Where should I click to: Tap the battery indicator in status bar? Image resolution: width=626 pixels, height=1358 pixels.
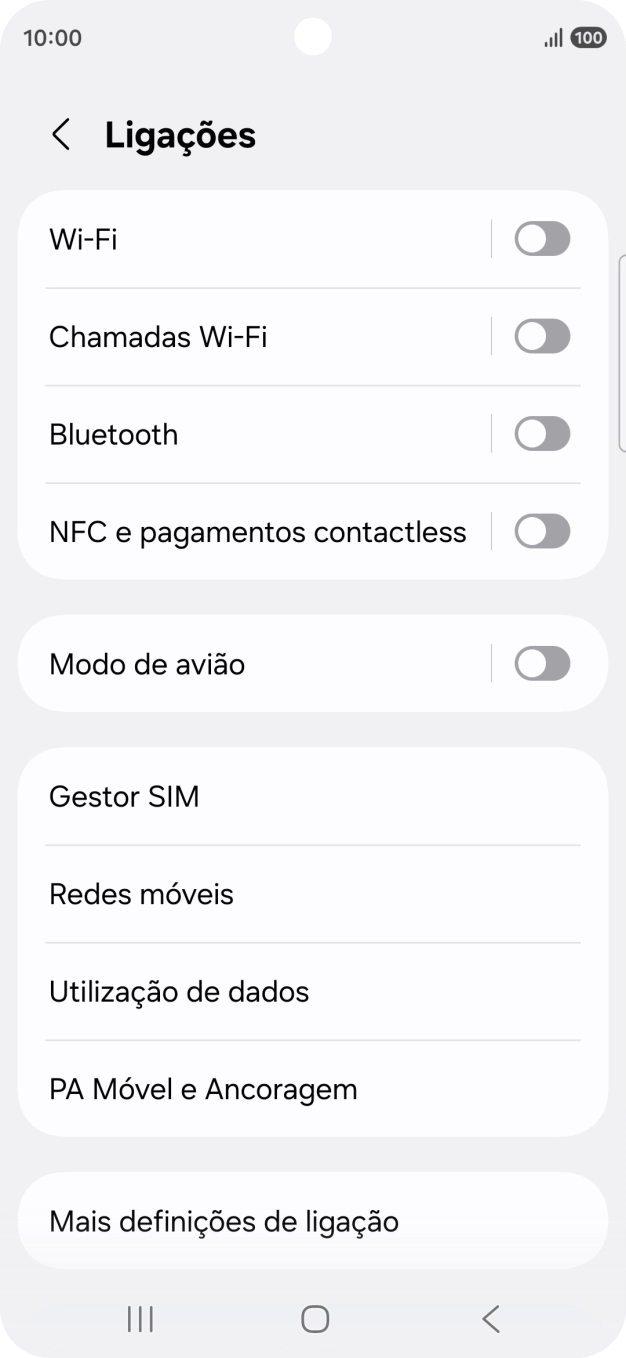pos(588,37)
